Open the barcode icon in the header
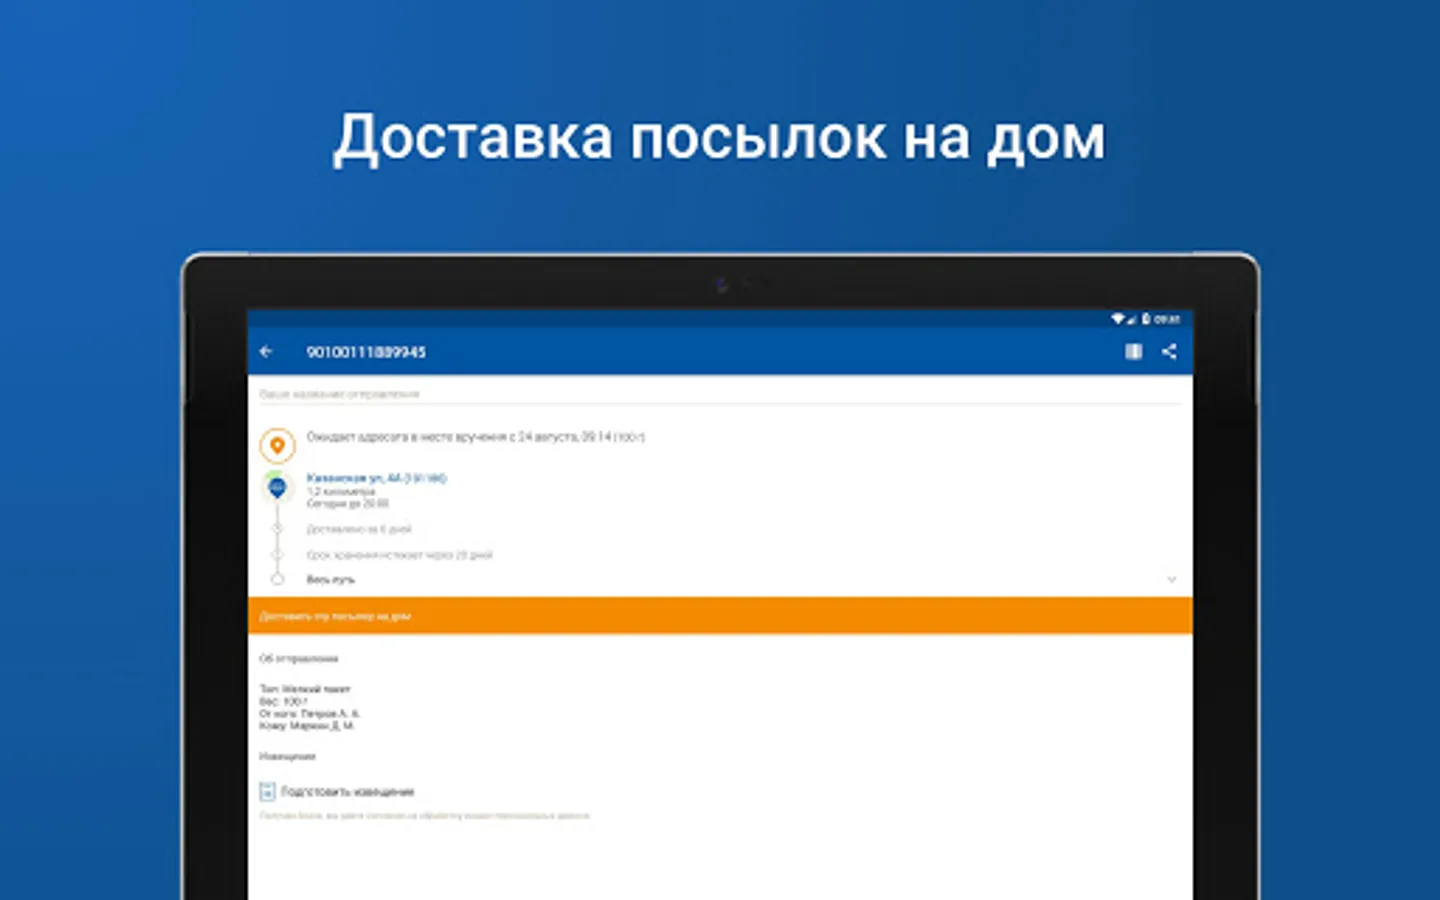 pos(1133,352)
